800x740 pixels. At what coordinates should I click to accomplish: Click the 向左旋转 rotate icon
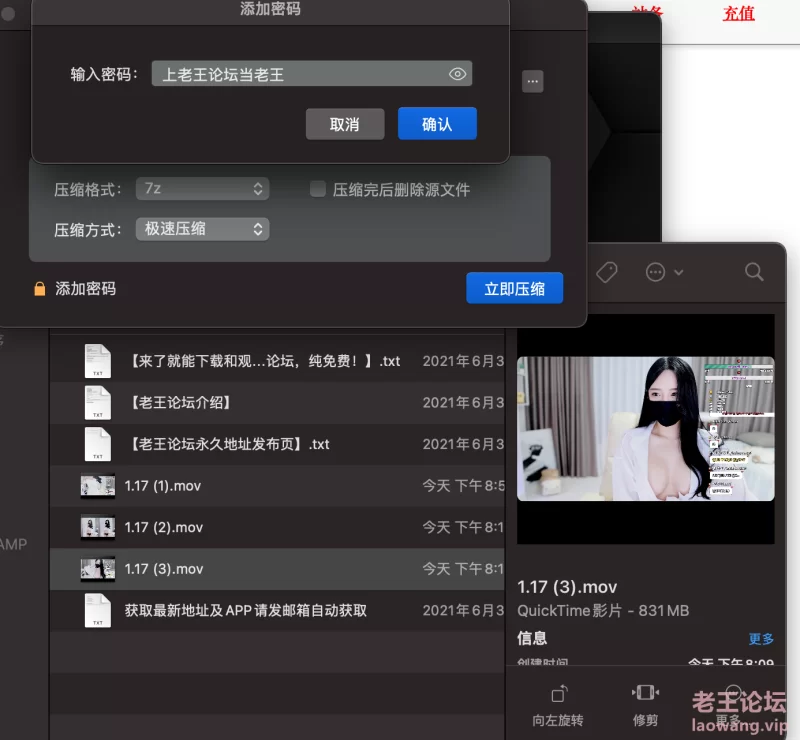pos(558,694)
